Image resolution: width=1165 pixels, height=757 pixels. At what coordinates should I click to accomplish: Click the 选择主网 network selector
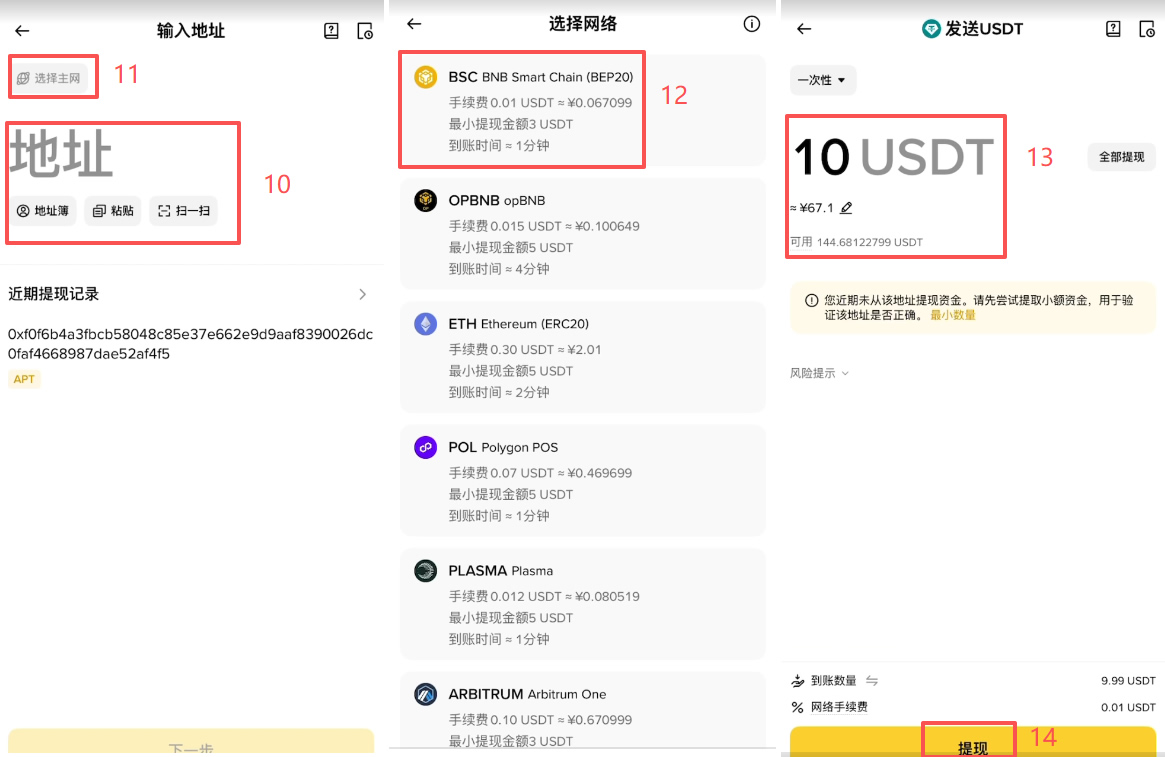(x=50, y=78)
